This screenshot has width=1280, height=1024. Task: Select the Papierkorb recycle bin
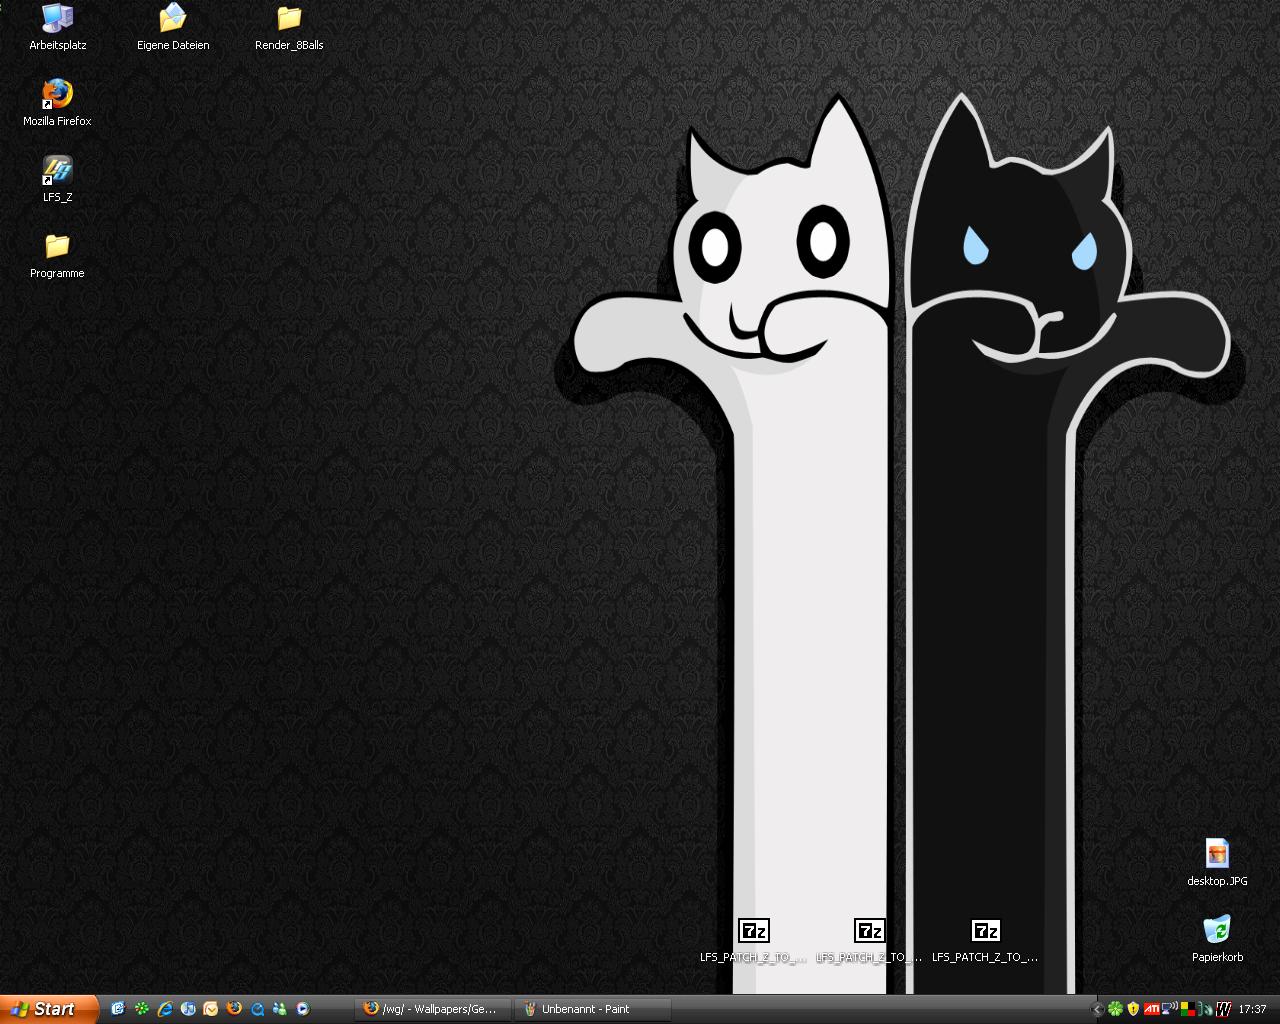coord(1217,939)
